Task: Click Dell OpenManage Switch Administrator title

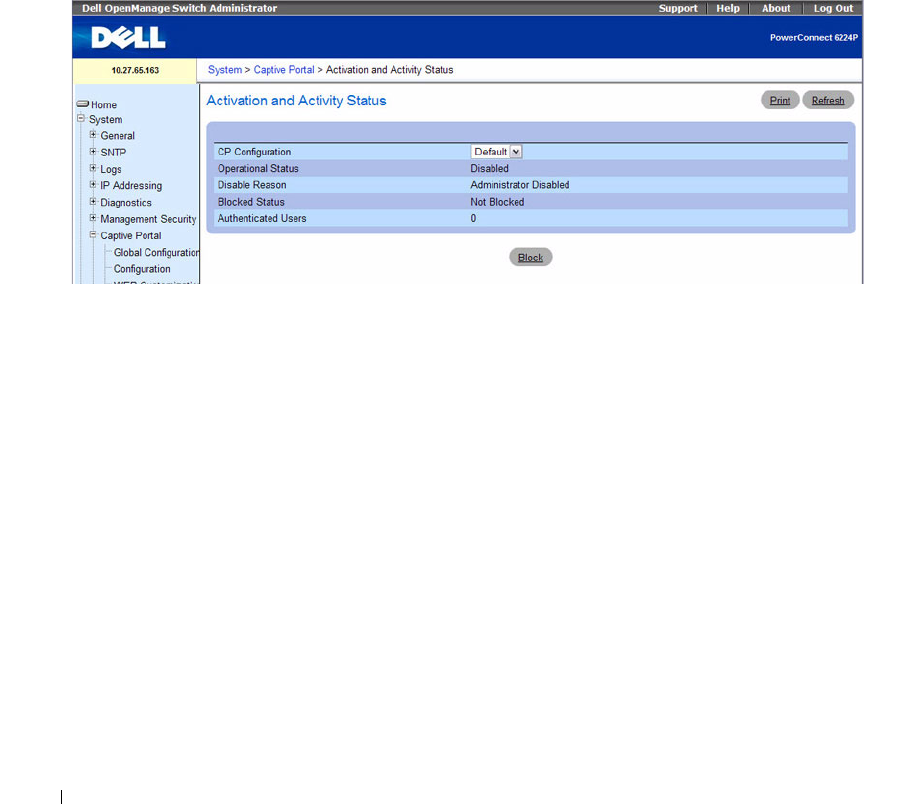Action: tap(180, 8)
